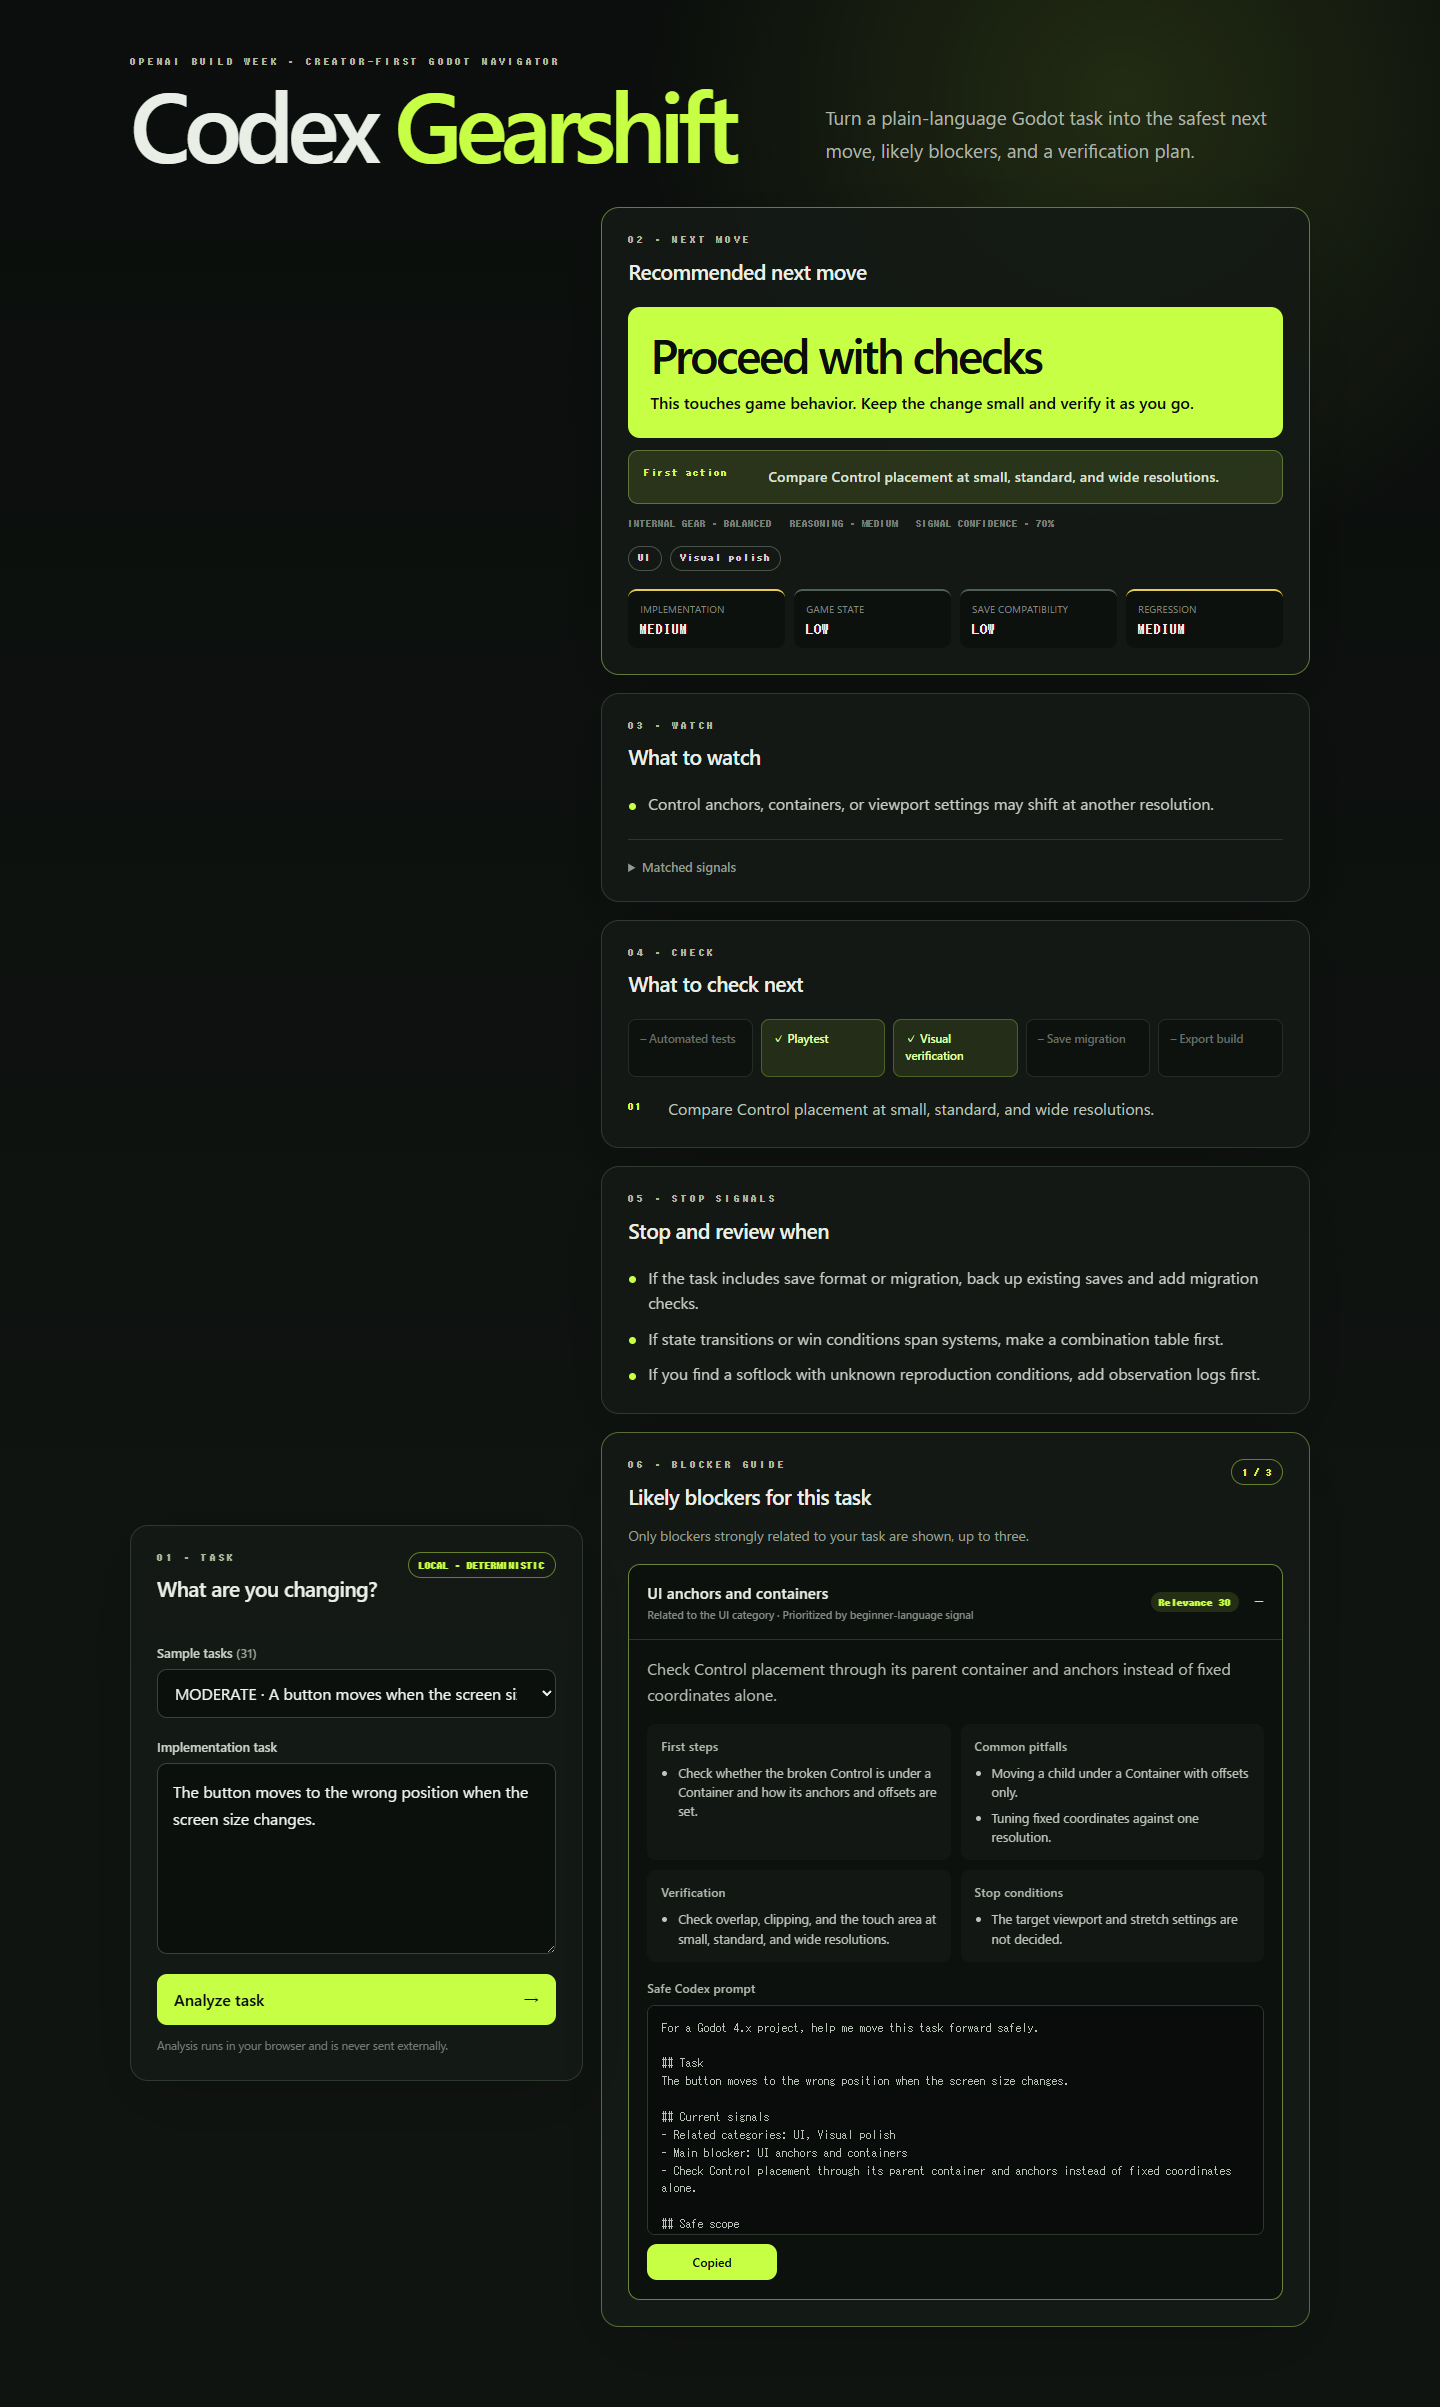Click the UI anchors and containers title

pyautogui.click(x=738, y=1594)
